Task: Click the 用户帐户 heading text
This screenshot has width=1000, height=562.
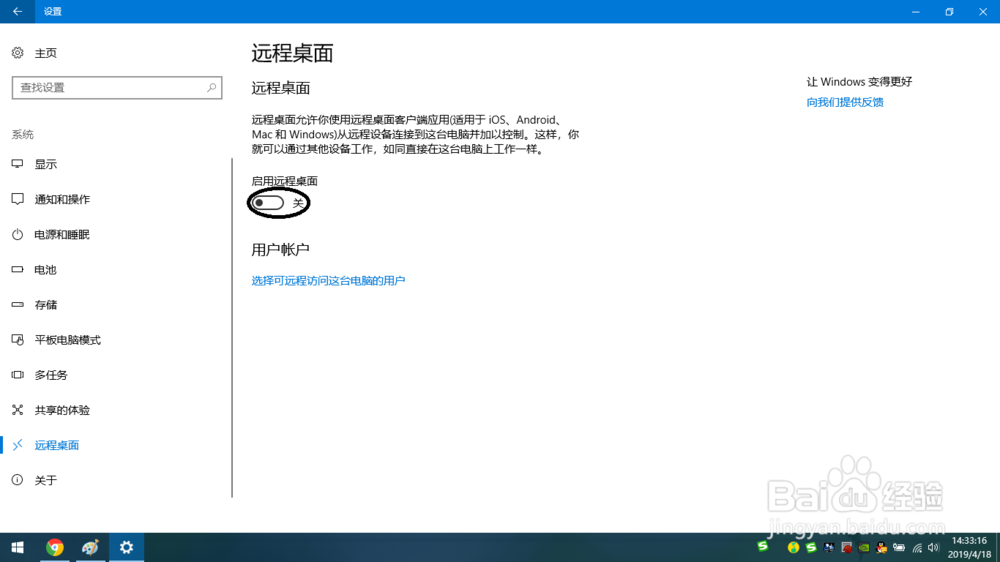Action: click(280, 249)
